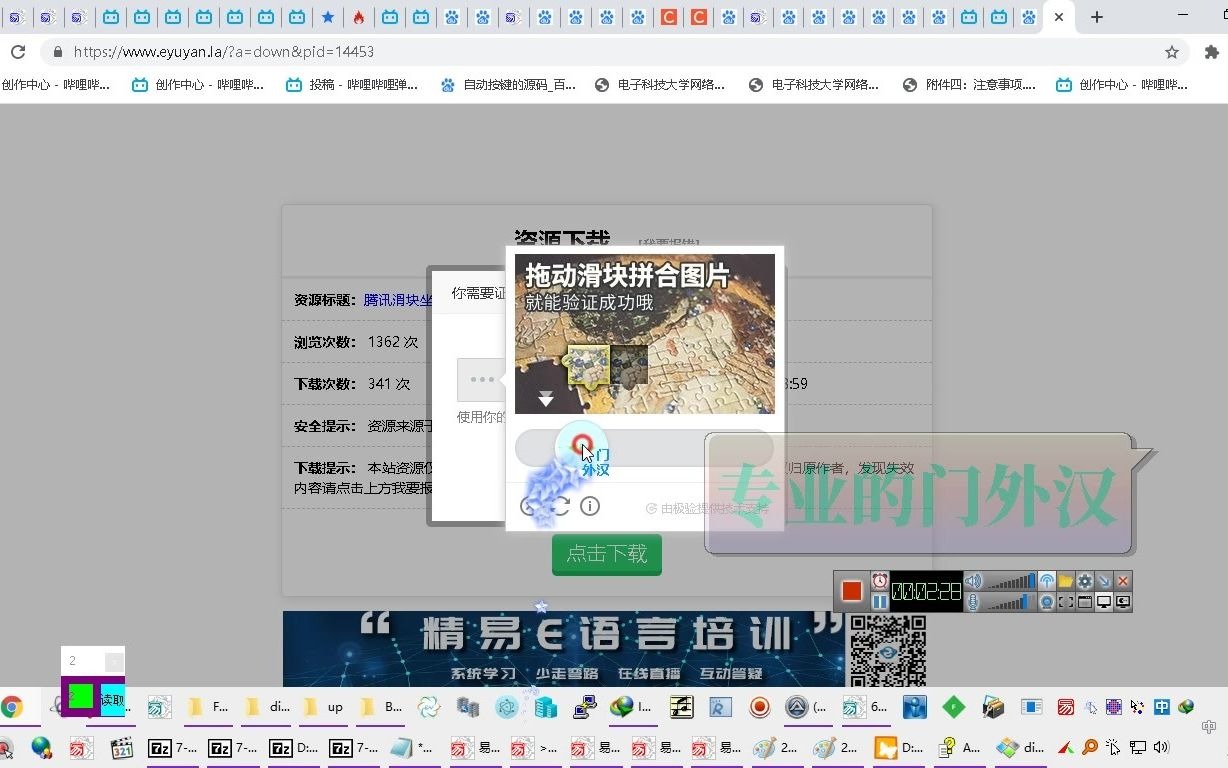Viewport: 1228px width, 768px height.
Task: Switch to the first browser tab
Action: coord(17,17)
